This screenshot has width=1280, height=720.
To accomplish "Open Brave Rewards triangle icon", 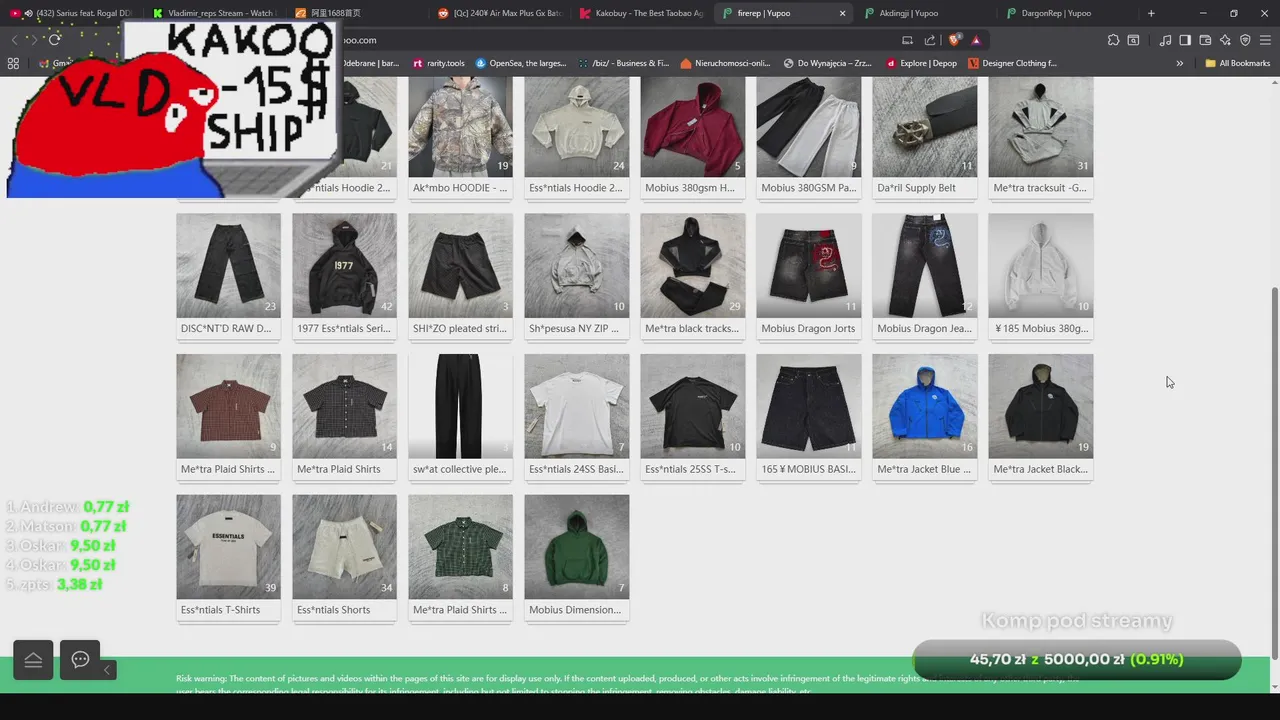I will point(976,40).
